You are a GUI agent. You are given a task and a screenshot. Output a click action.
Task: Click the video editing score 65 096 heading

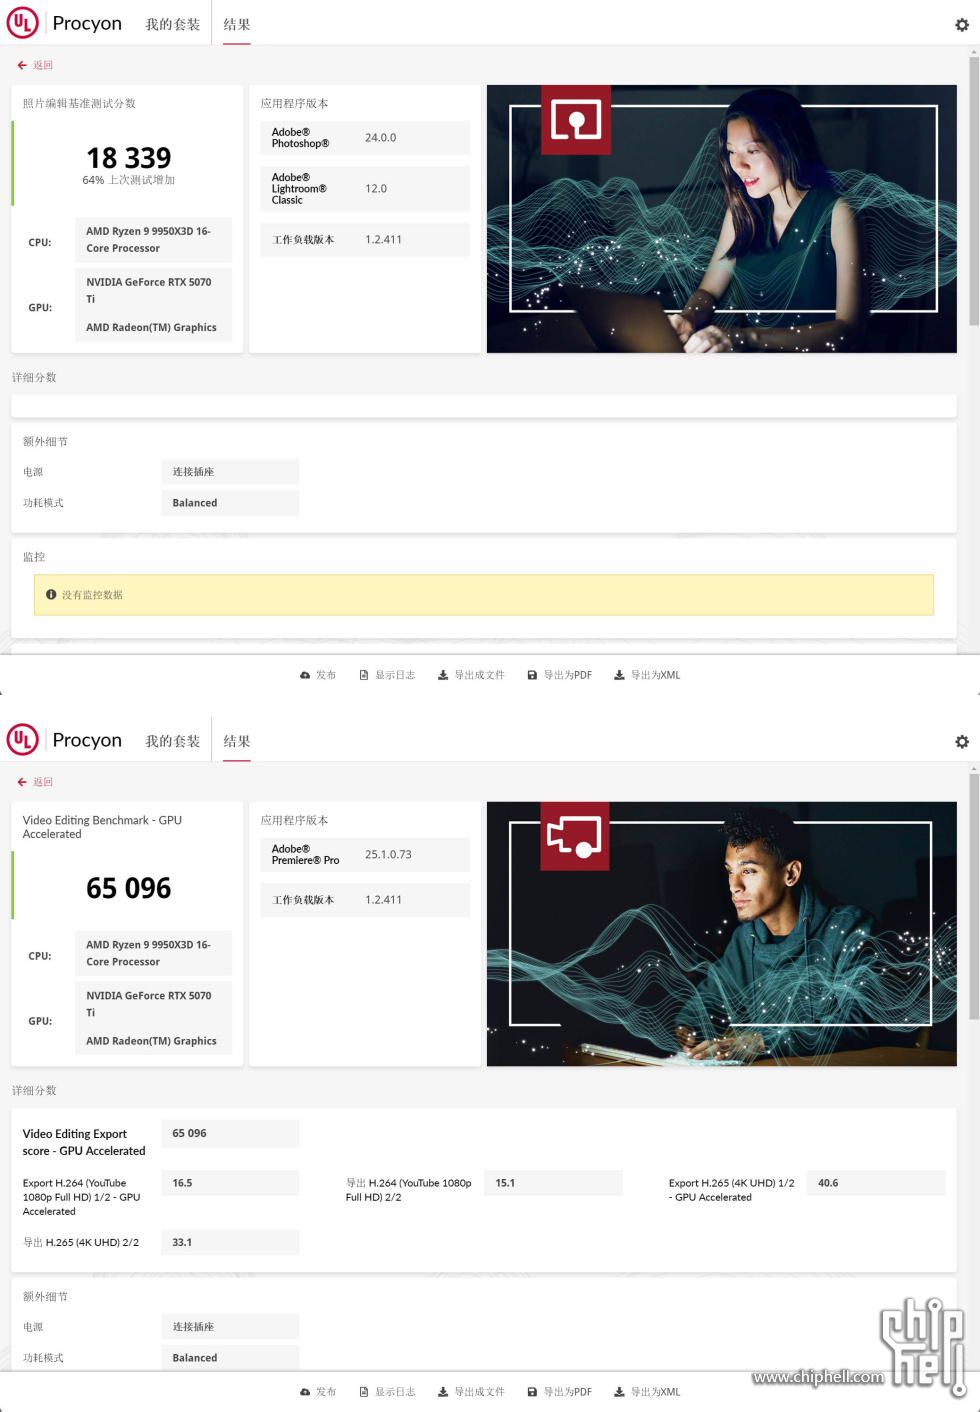click(129, 888)
